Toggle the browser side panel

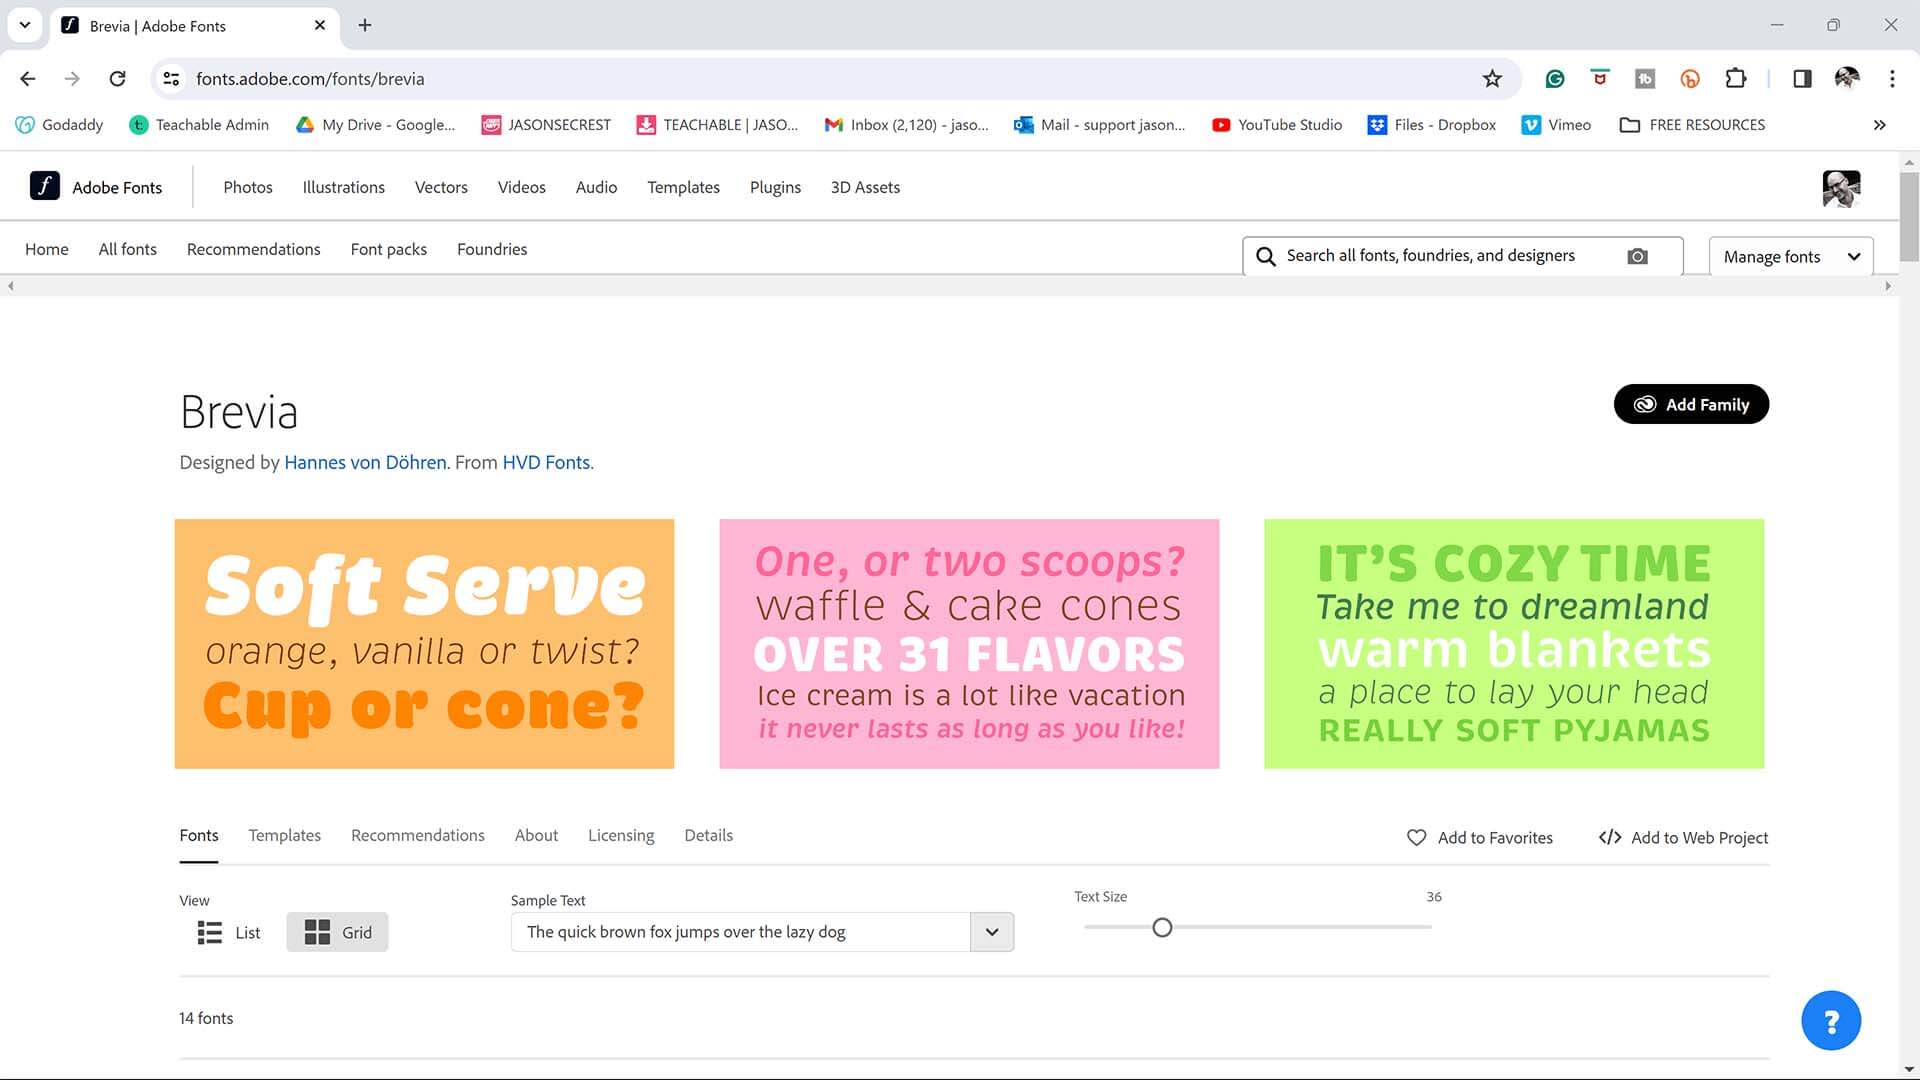coord(1802,79)
